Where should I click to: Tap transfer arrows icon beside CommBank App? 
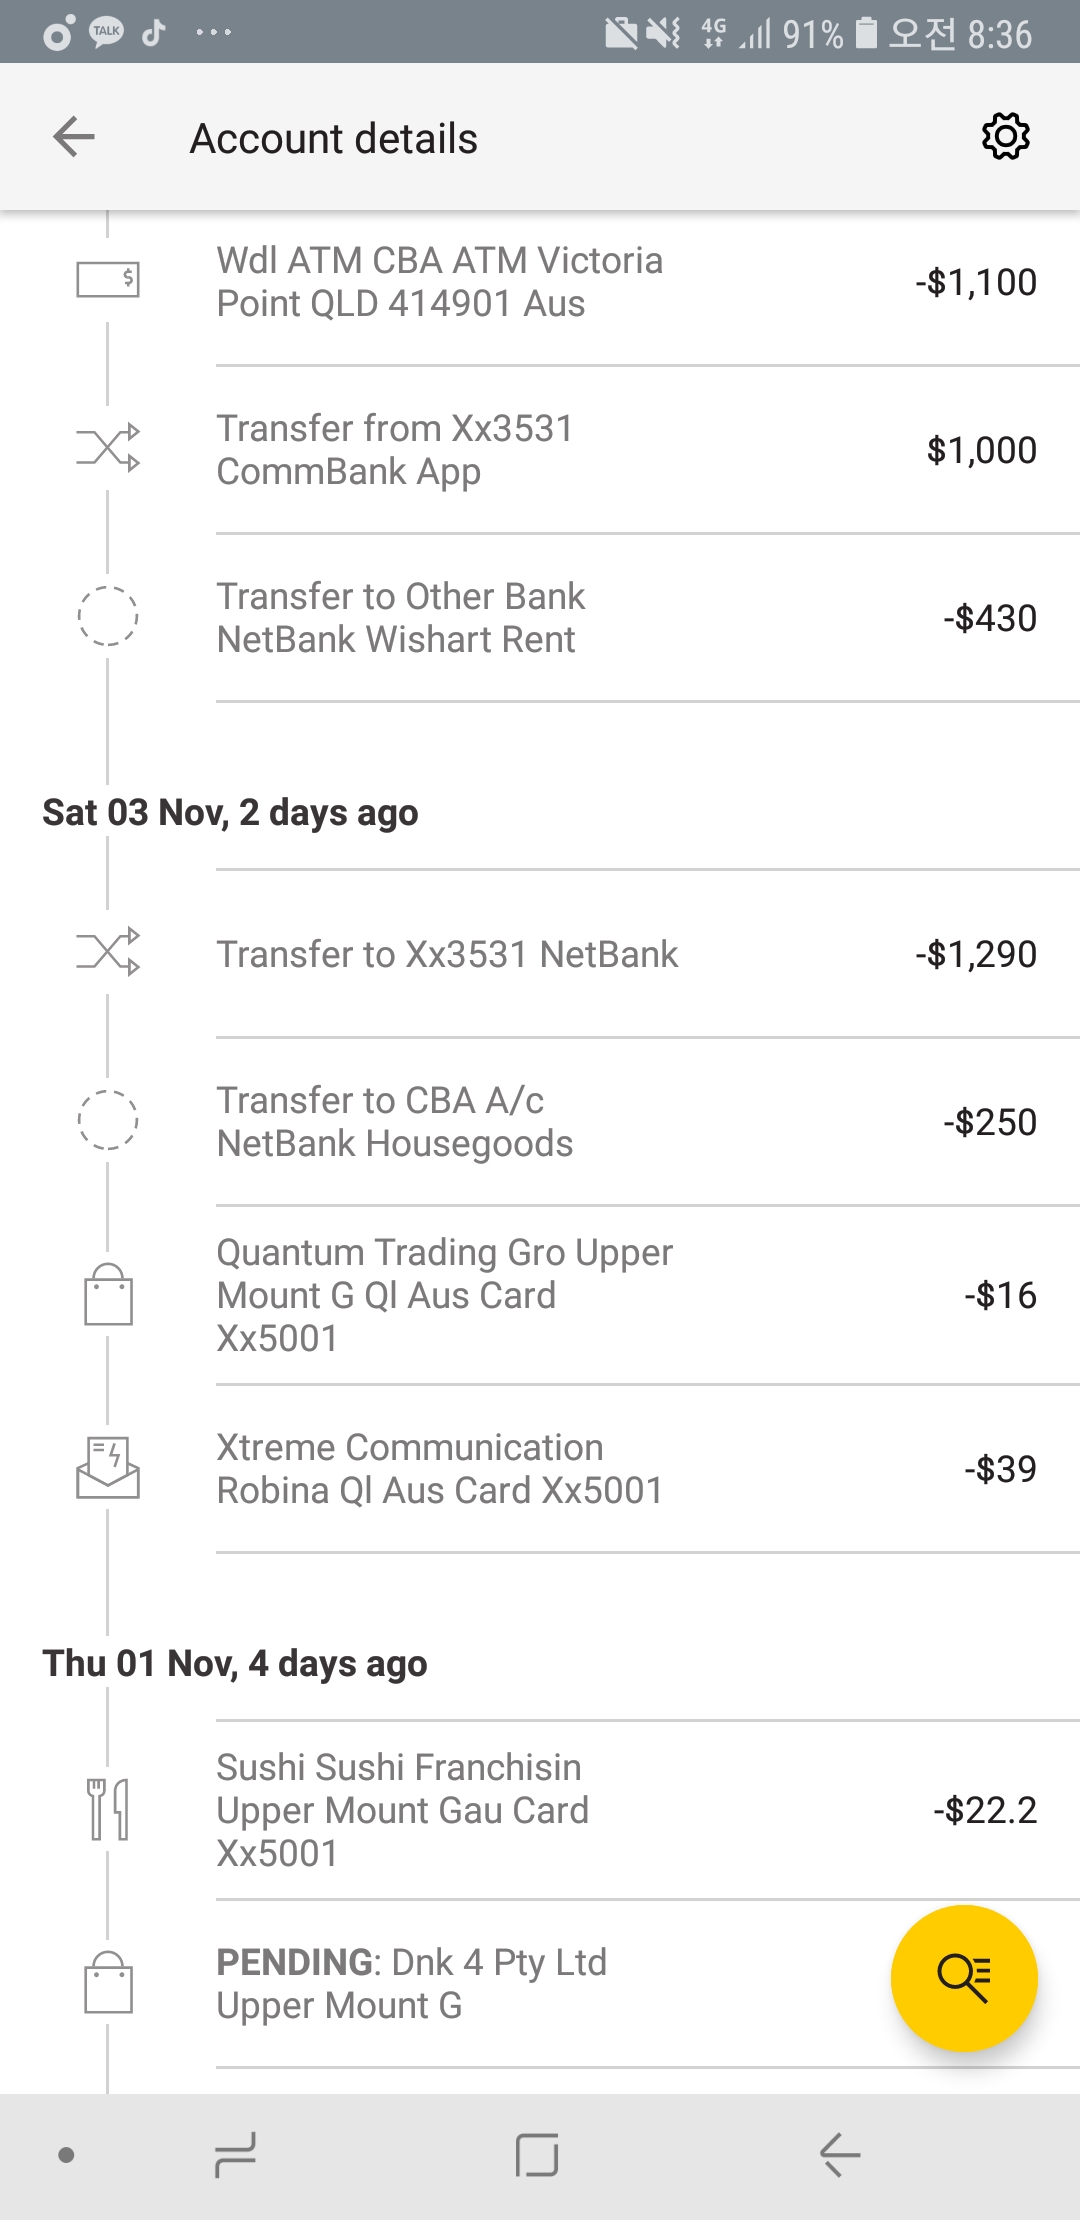click(108, 448)
